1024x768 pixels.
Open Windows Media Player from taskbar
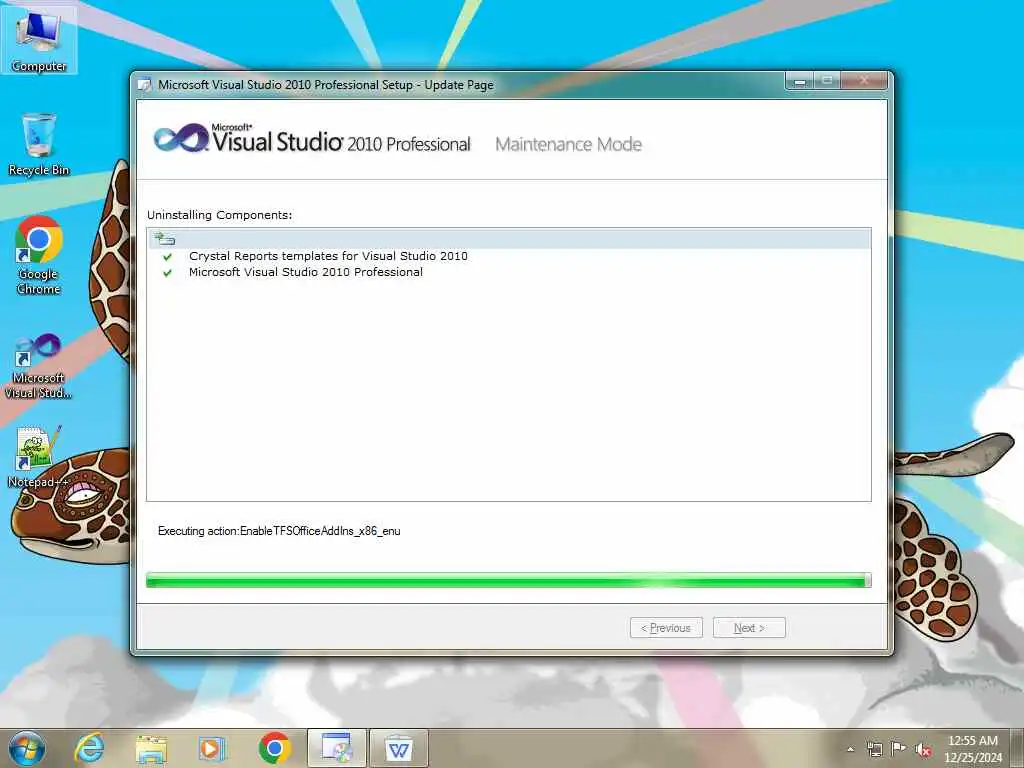[x=212, y=748]
